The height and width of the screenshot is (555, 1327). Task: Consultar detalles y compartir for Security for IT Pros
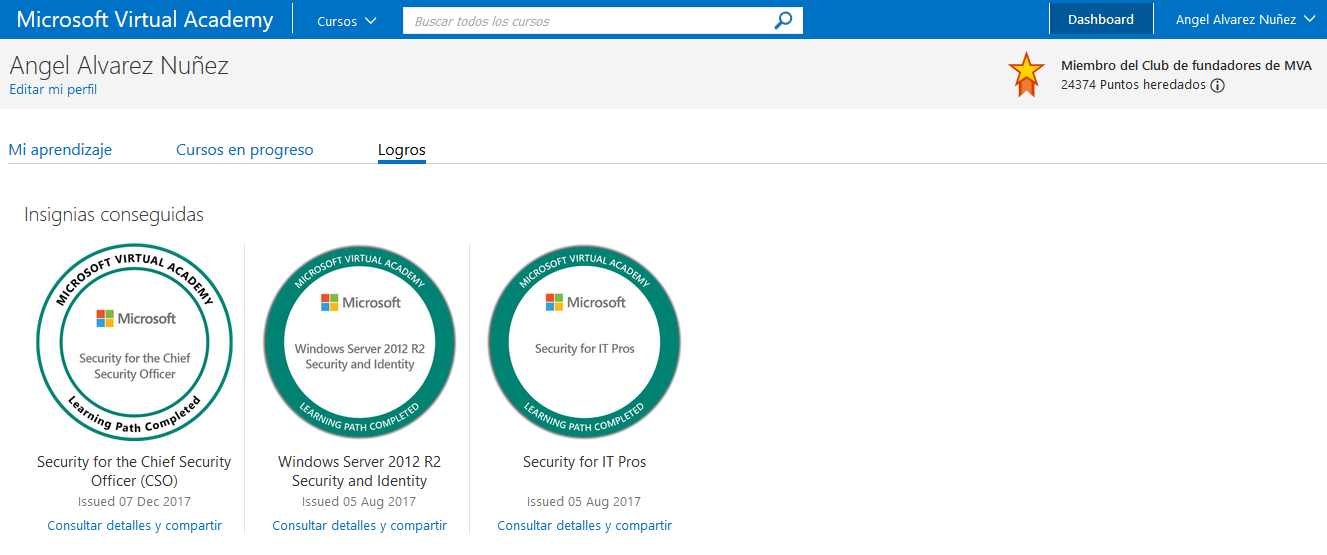(584, 526)
